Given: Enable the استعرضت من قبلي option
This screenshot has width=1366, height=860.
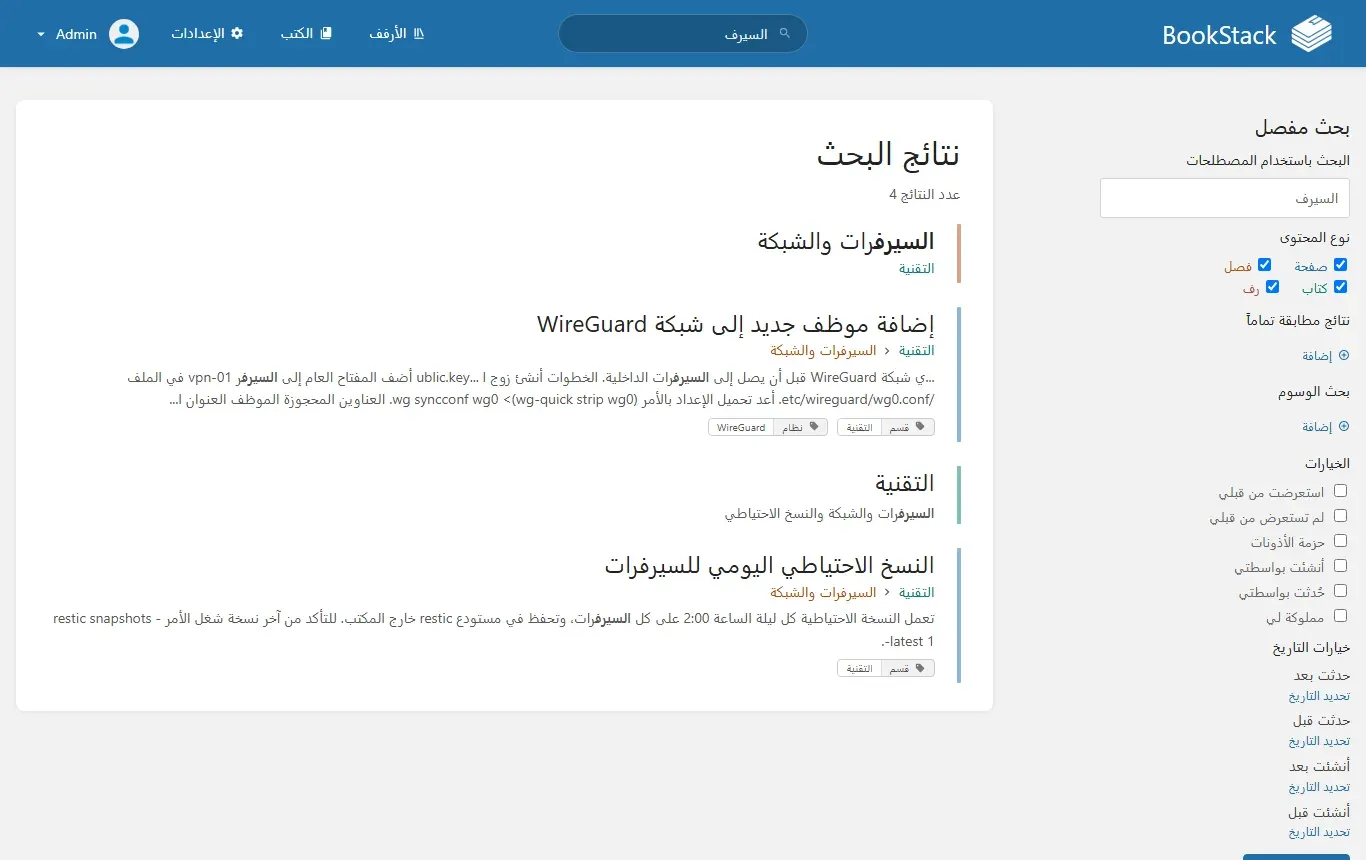Looking at the screenshot, I should pyautogui.click(x=1341, y=491).
